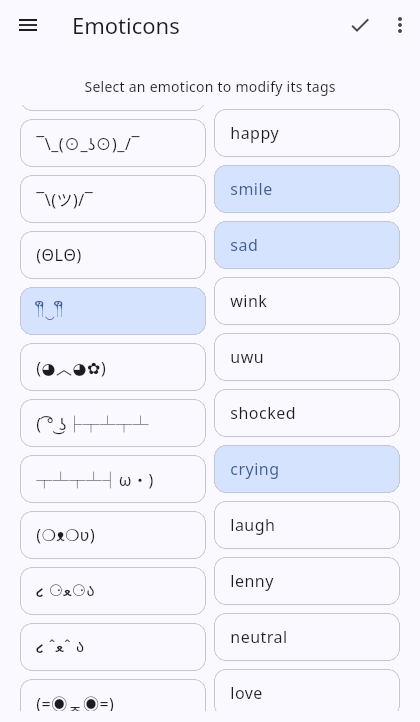Enable the 'wink' tag
Viewport: 420px width, 722px height.
click(307, 301)
